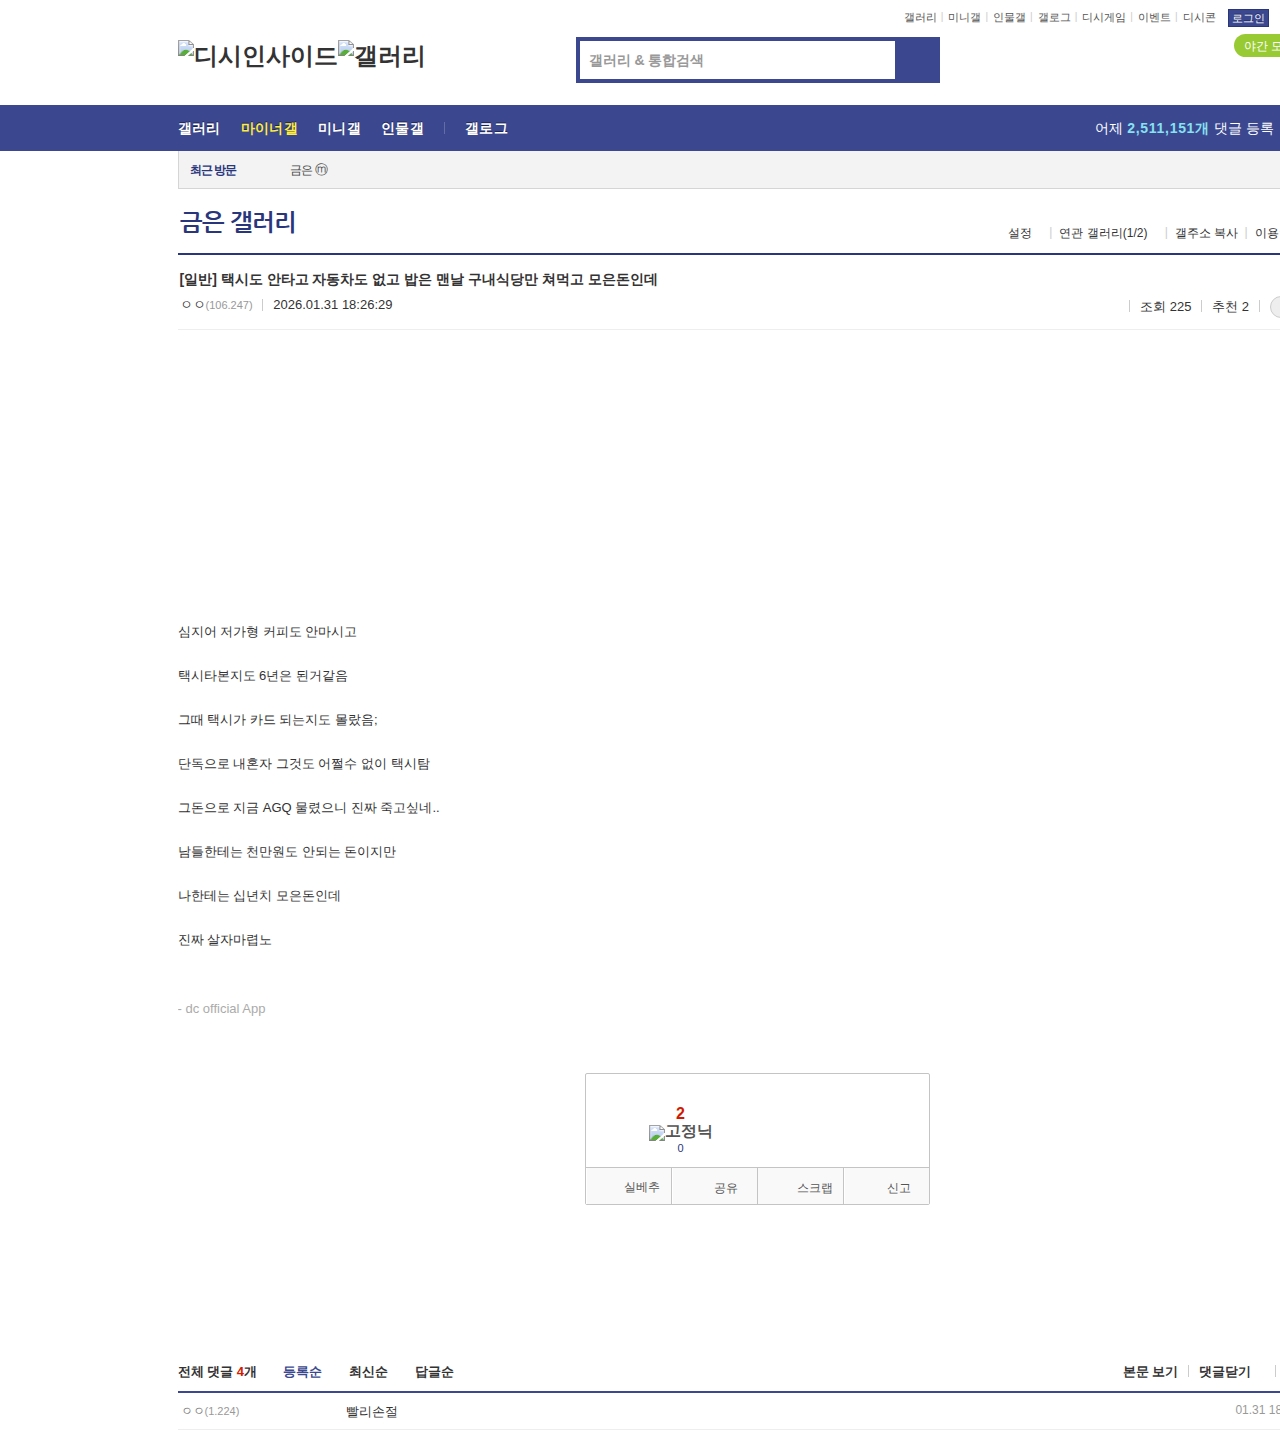Select 미니갤 in the blue navigation bar
The height and width of the screenshot is (1440, 1280).
pyautogui.click(x=339, y=128)
